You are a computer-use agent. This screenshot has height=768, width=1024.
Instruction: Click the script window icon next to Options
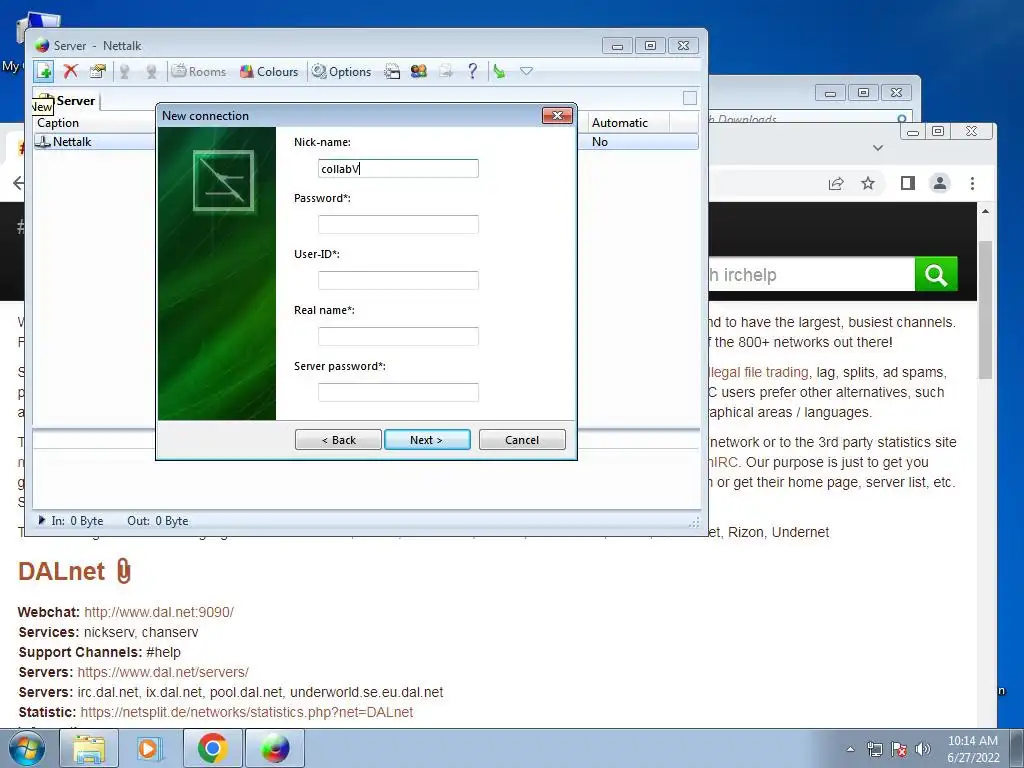(392, 71)
